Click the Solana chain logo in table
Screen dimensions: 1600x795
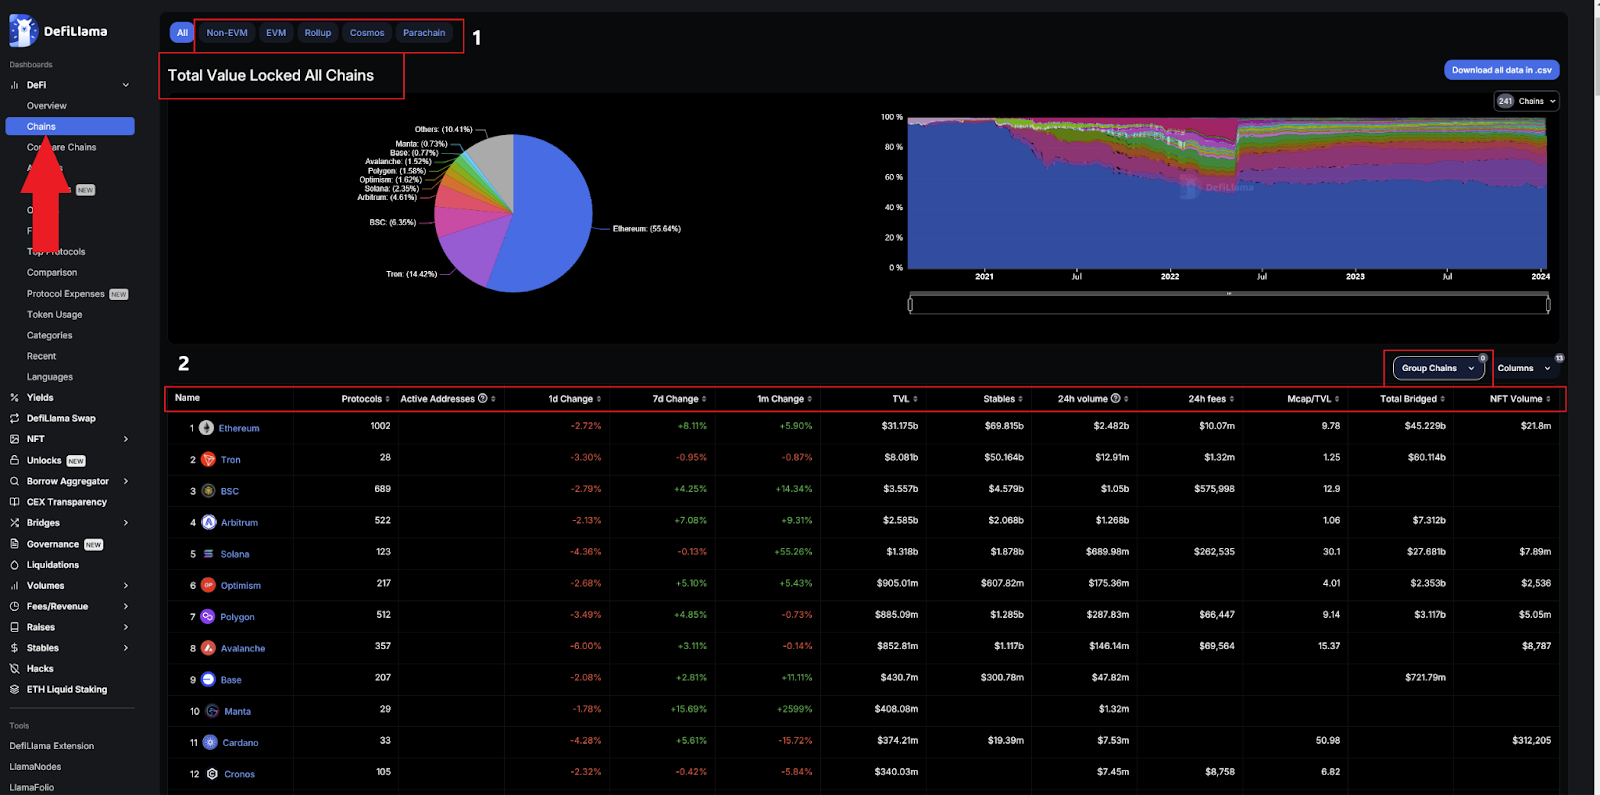[x=208, y=554]
